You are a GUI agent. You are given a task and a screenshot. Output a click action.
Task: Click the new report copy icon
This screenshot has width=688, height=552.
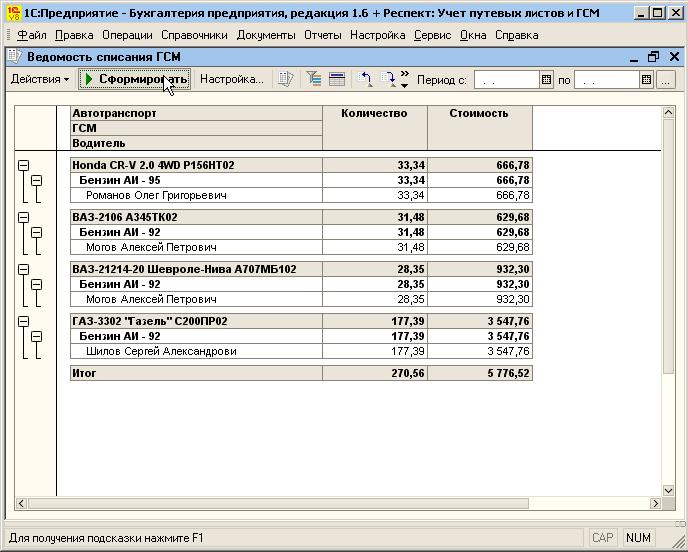point(285,79)
